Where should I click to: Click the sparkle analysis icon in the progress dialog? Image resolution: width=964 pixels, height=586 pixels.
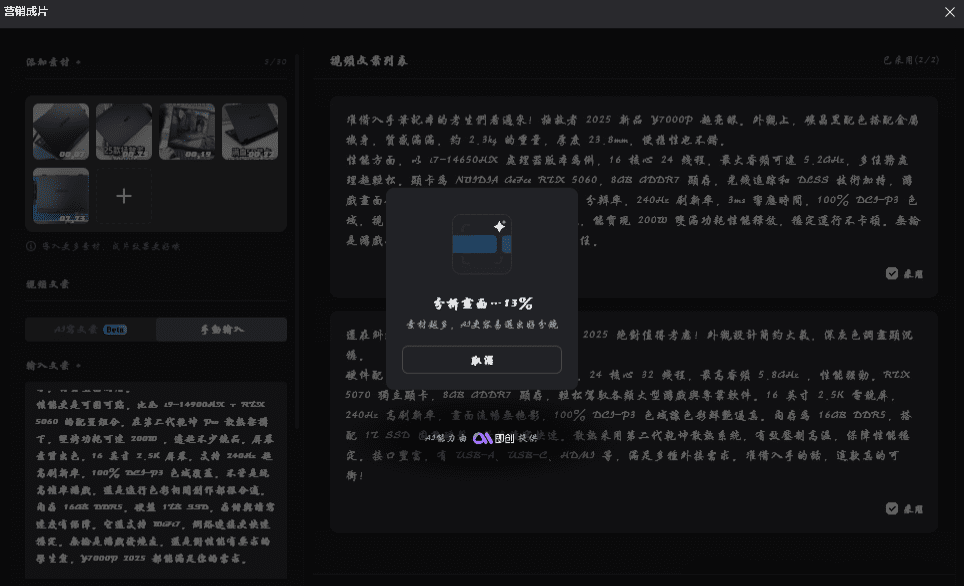[x=481, y=244]
